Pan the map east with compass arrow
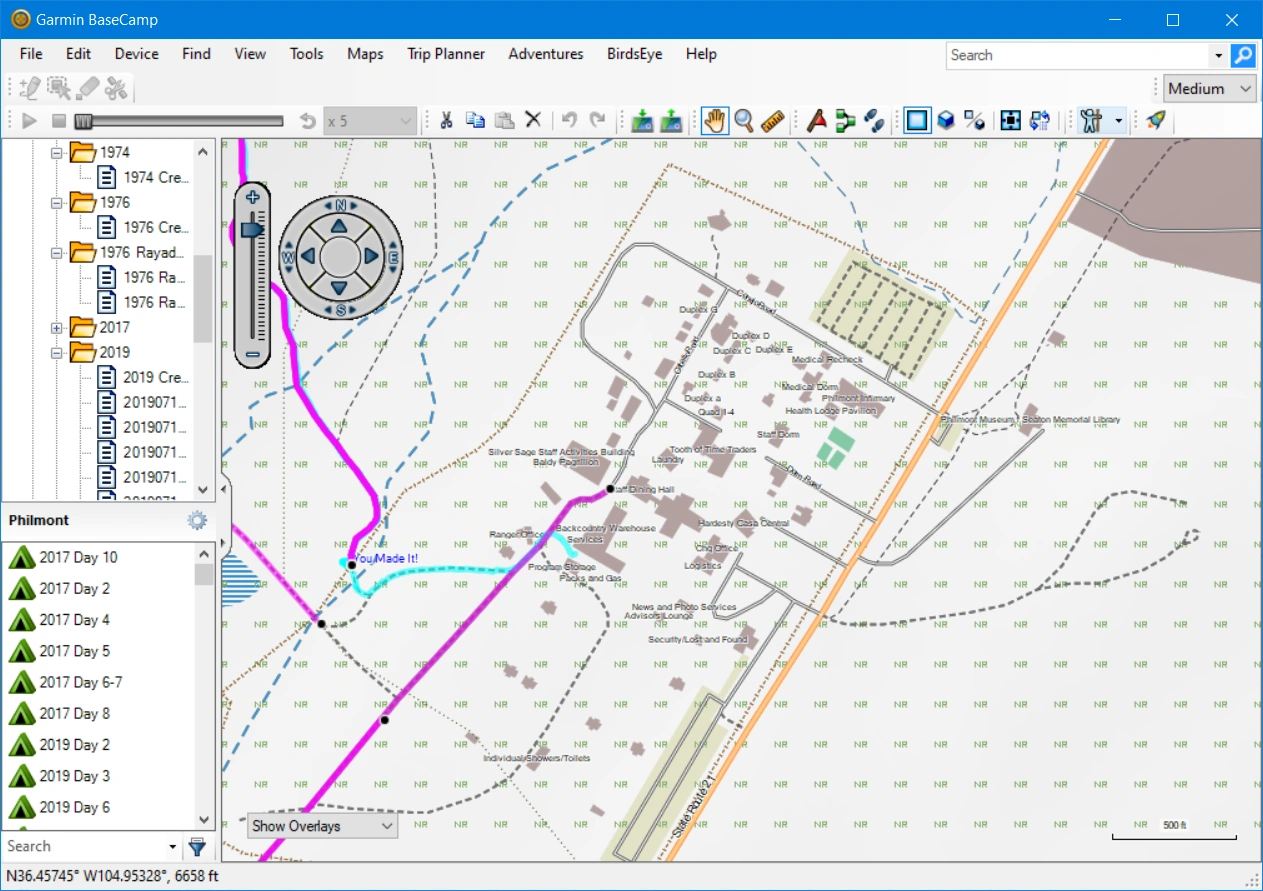This screenshot has width=1263, height=891. 372,256
